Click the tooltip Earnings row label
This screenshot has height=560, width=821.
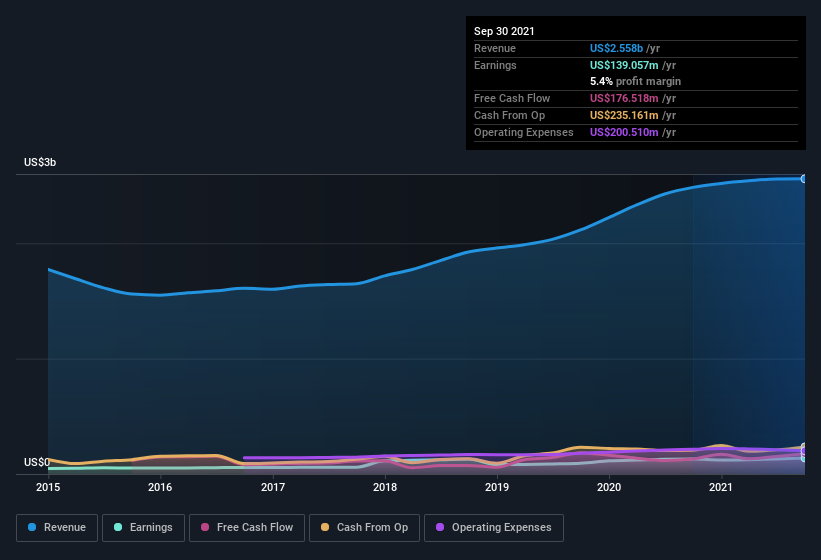495,65
